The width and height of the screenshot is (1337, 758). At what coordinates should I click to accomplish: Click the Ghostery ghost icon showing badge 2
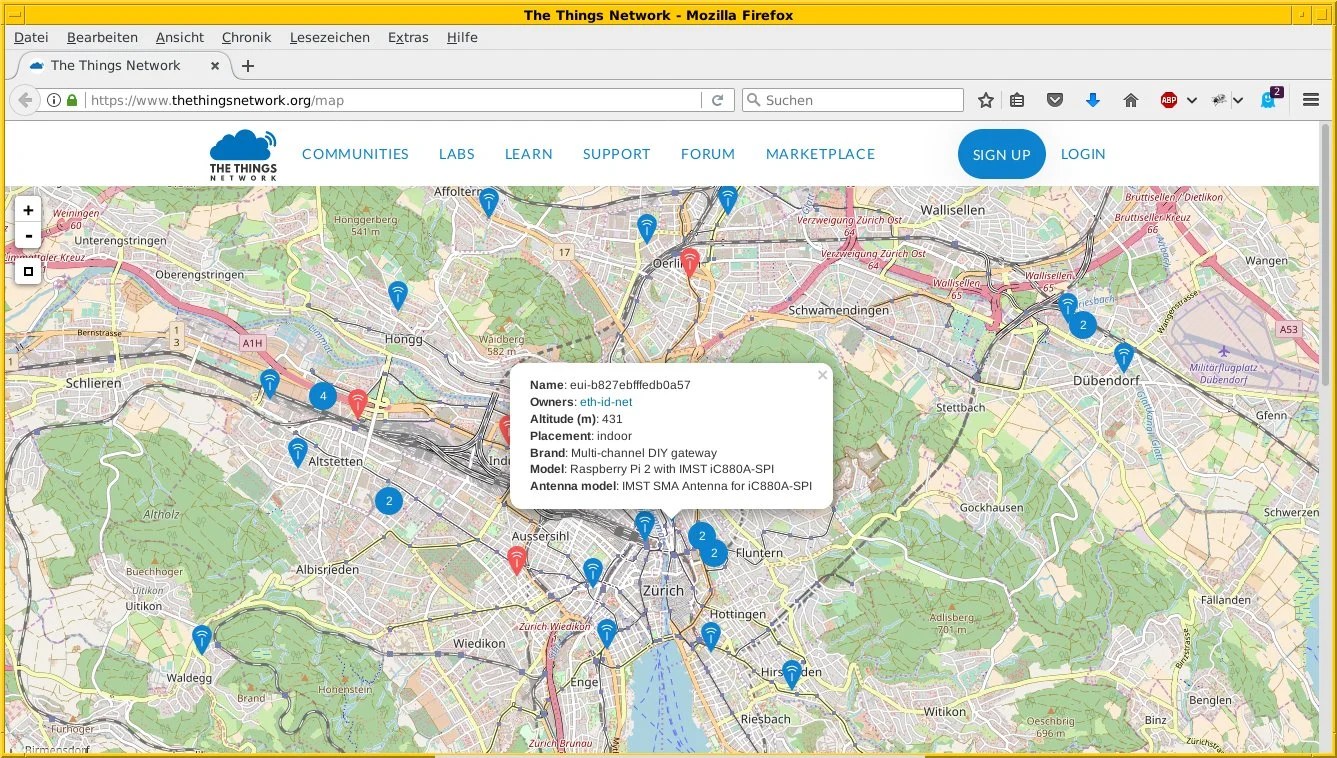(1266, 100)
